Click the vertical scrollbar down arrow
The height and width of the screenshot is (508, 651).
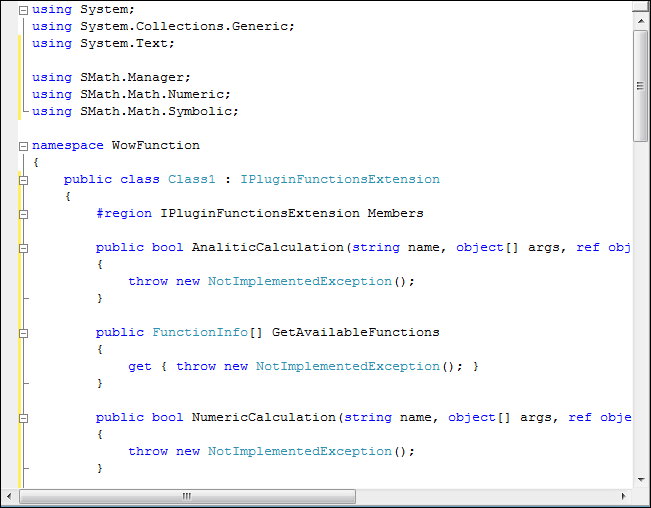tap(641, 478)
